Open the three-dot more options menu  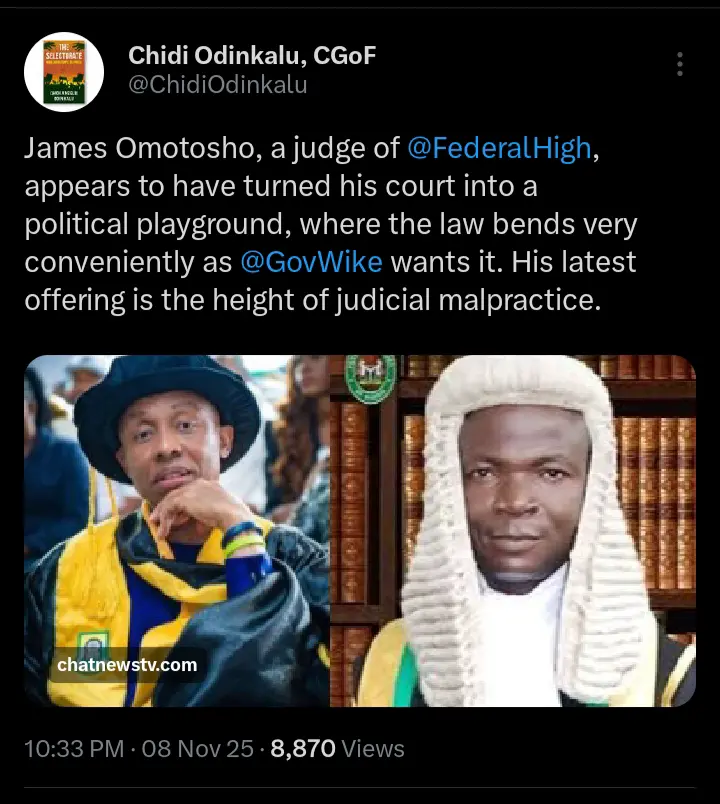coord(680,65)
